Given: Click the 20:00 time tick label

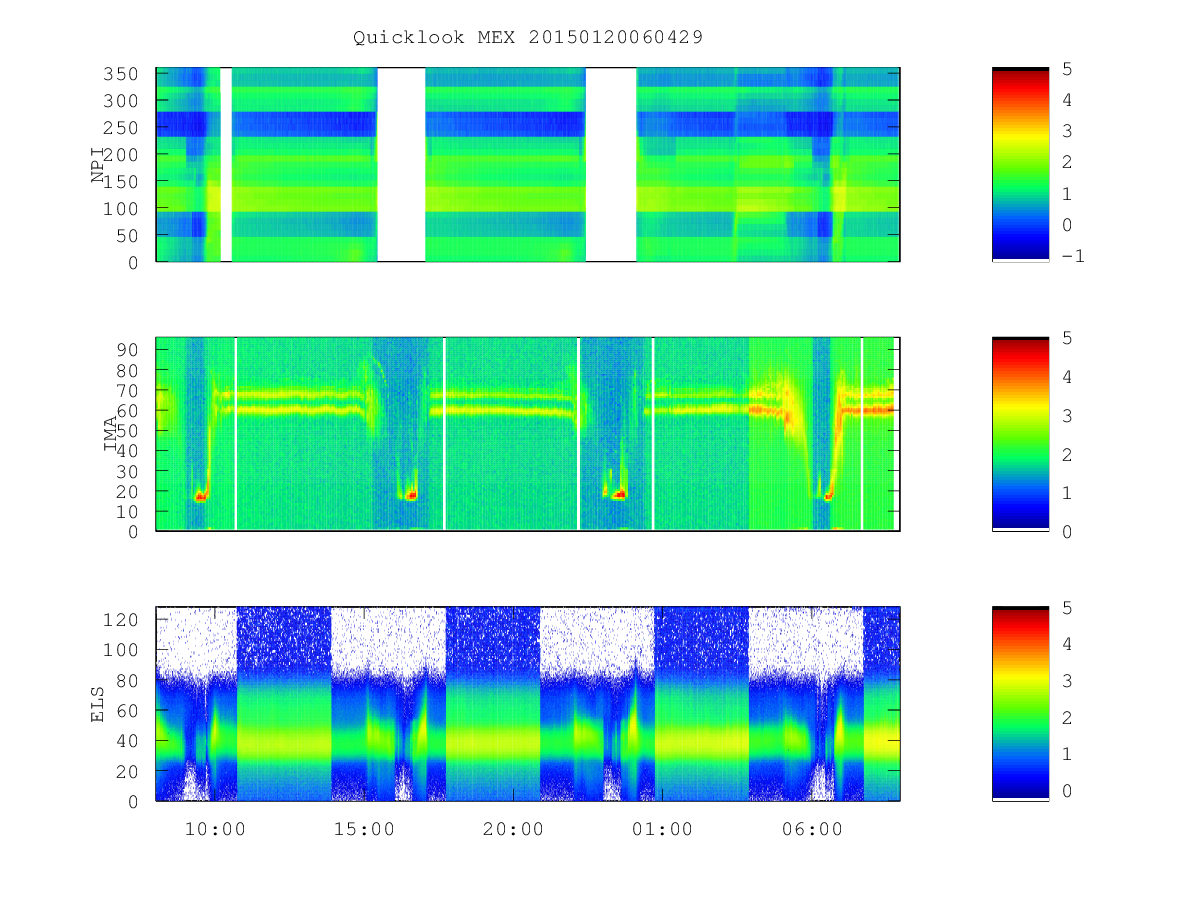Looking at the screenshot, I should [513, 829].
